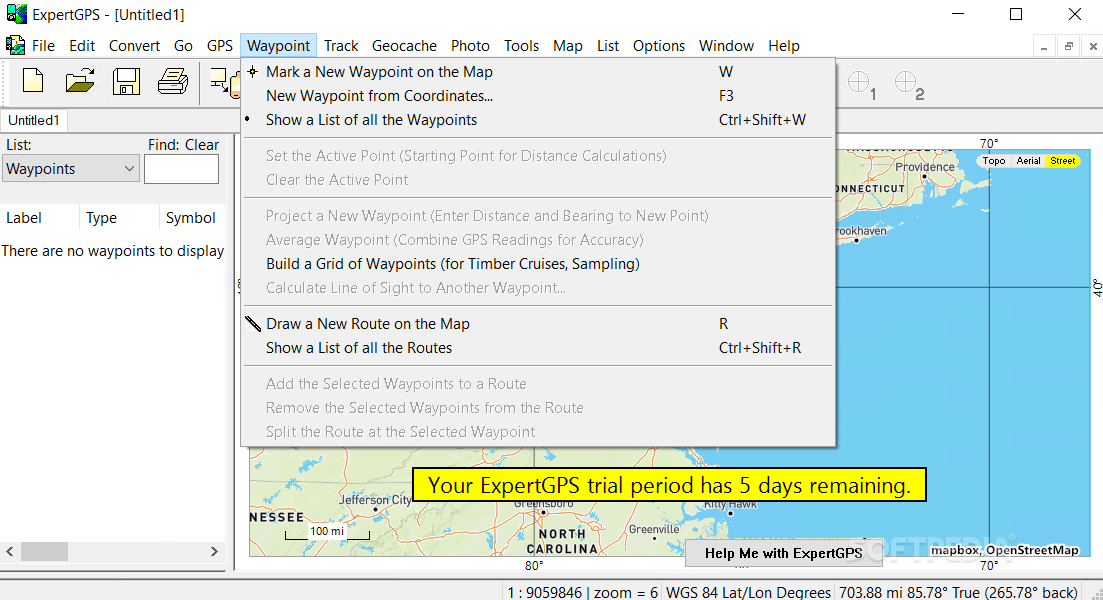This screenshot has height=600, width=1103.
Task: Click the Clear find link
Action: click(x=202, y=145)
